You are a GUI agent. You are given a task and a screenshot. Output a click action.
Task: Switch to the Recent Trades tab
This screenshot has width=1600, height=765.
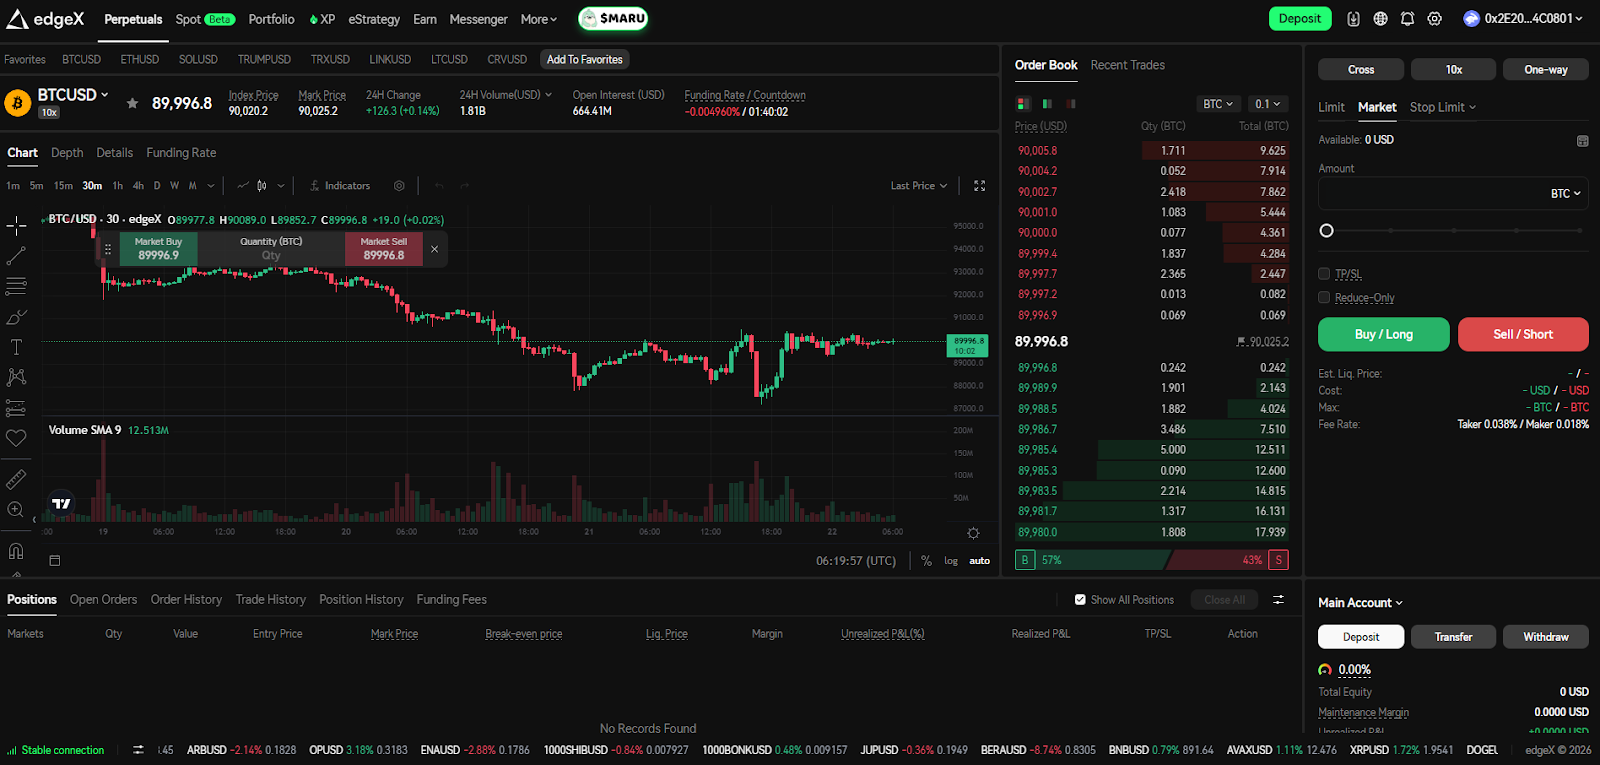[x=1127, y=65]
